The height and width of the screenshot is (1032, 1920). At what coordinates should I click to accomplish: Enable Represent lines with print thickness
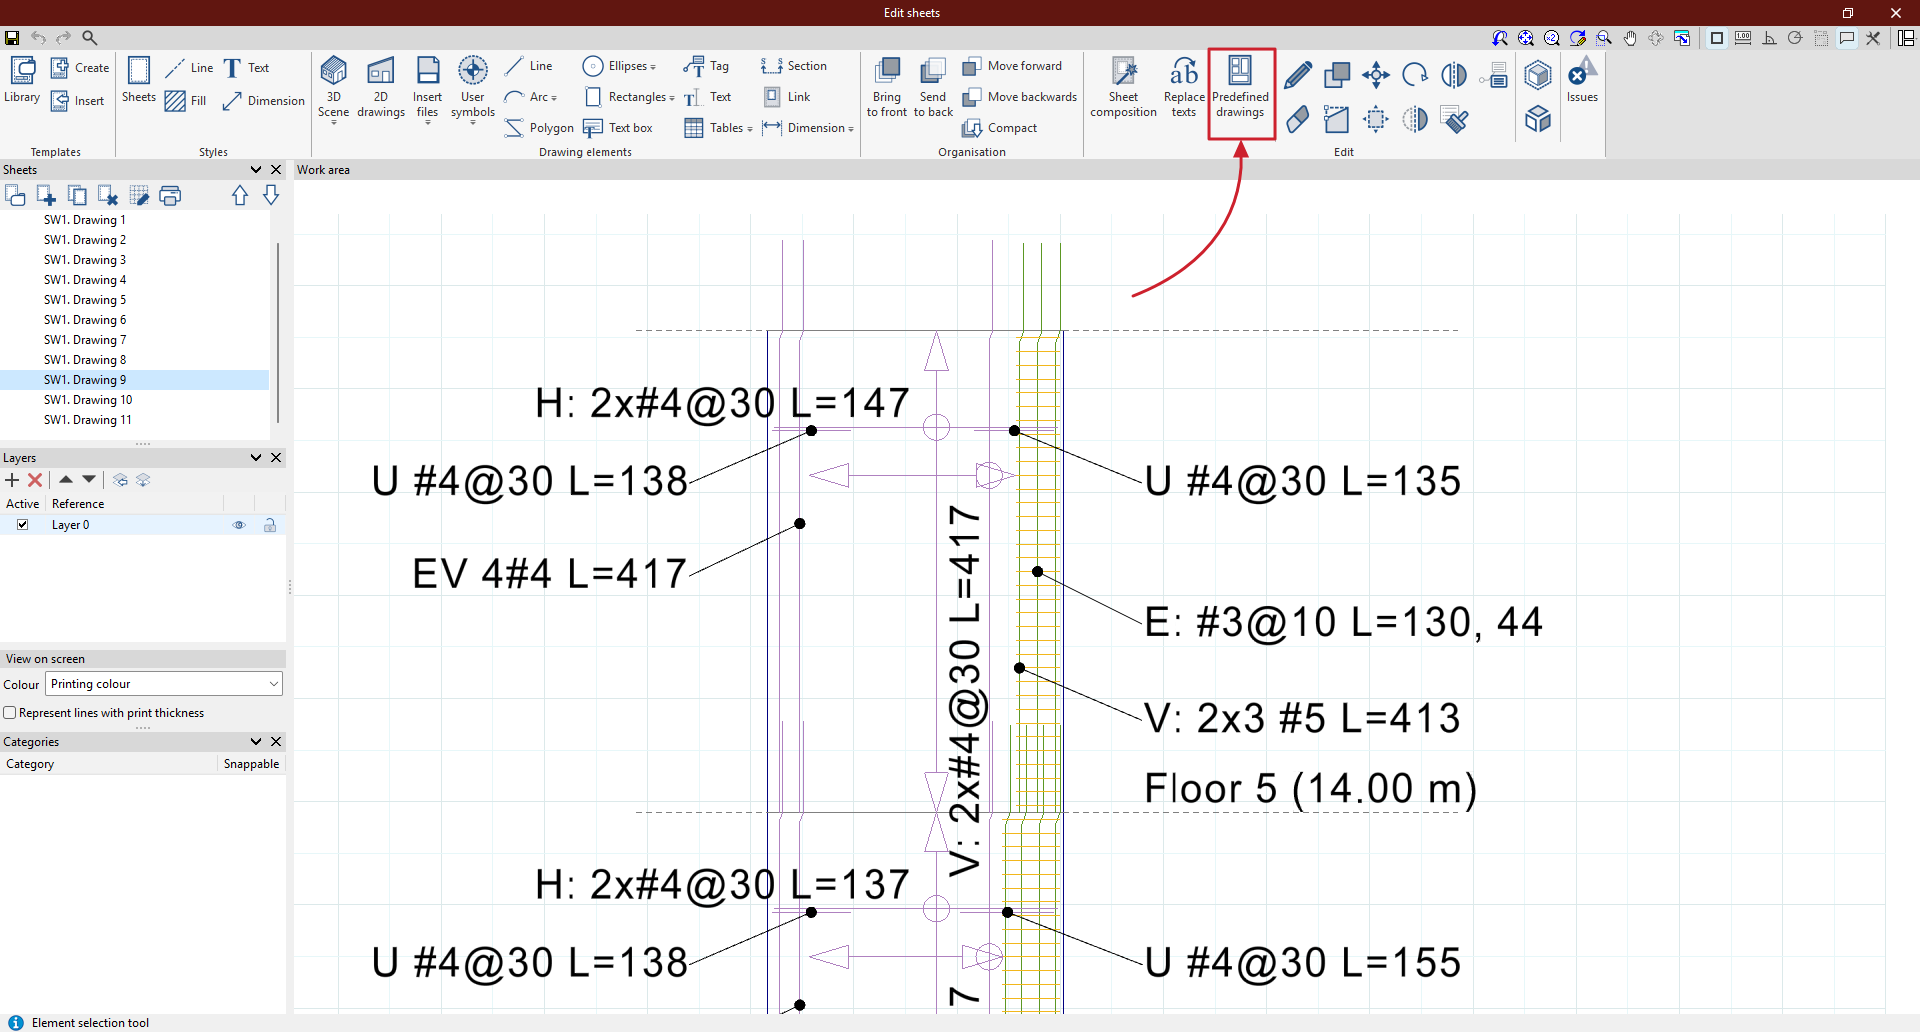click(x=10, y=713)
